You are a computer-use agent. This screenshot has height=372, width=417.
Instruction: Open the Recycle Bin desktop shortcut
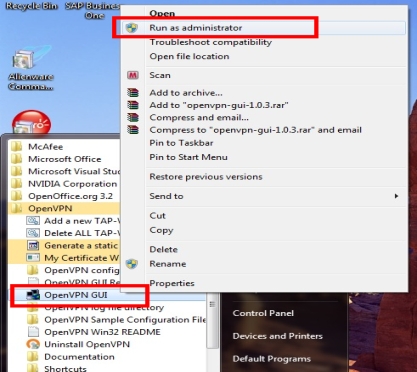(x=32, y=6)
